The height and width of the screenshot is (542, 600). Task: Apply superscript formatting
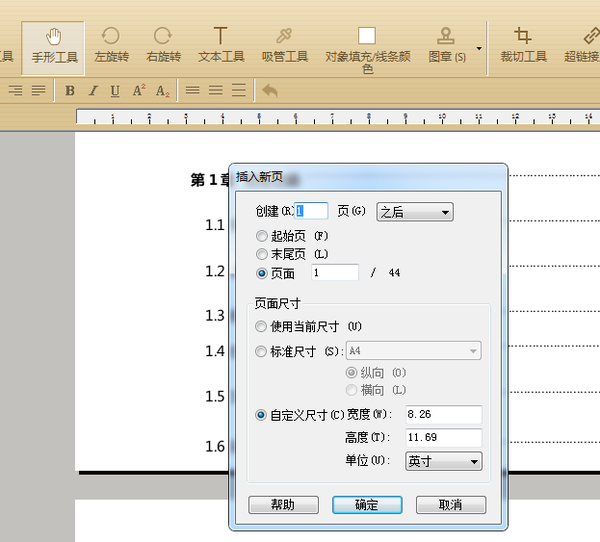139,91
